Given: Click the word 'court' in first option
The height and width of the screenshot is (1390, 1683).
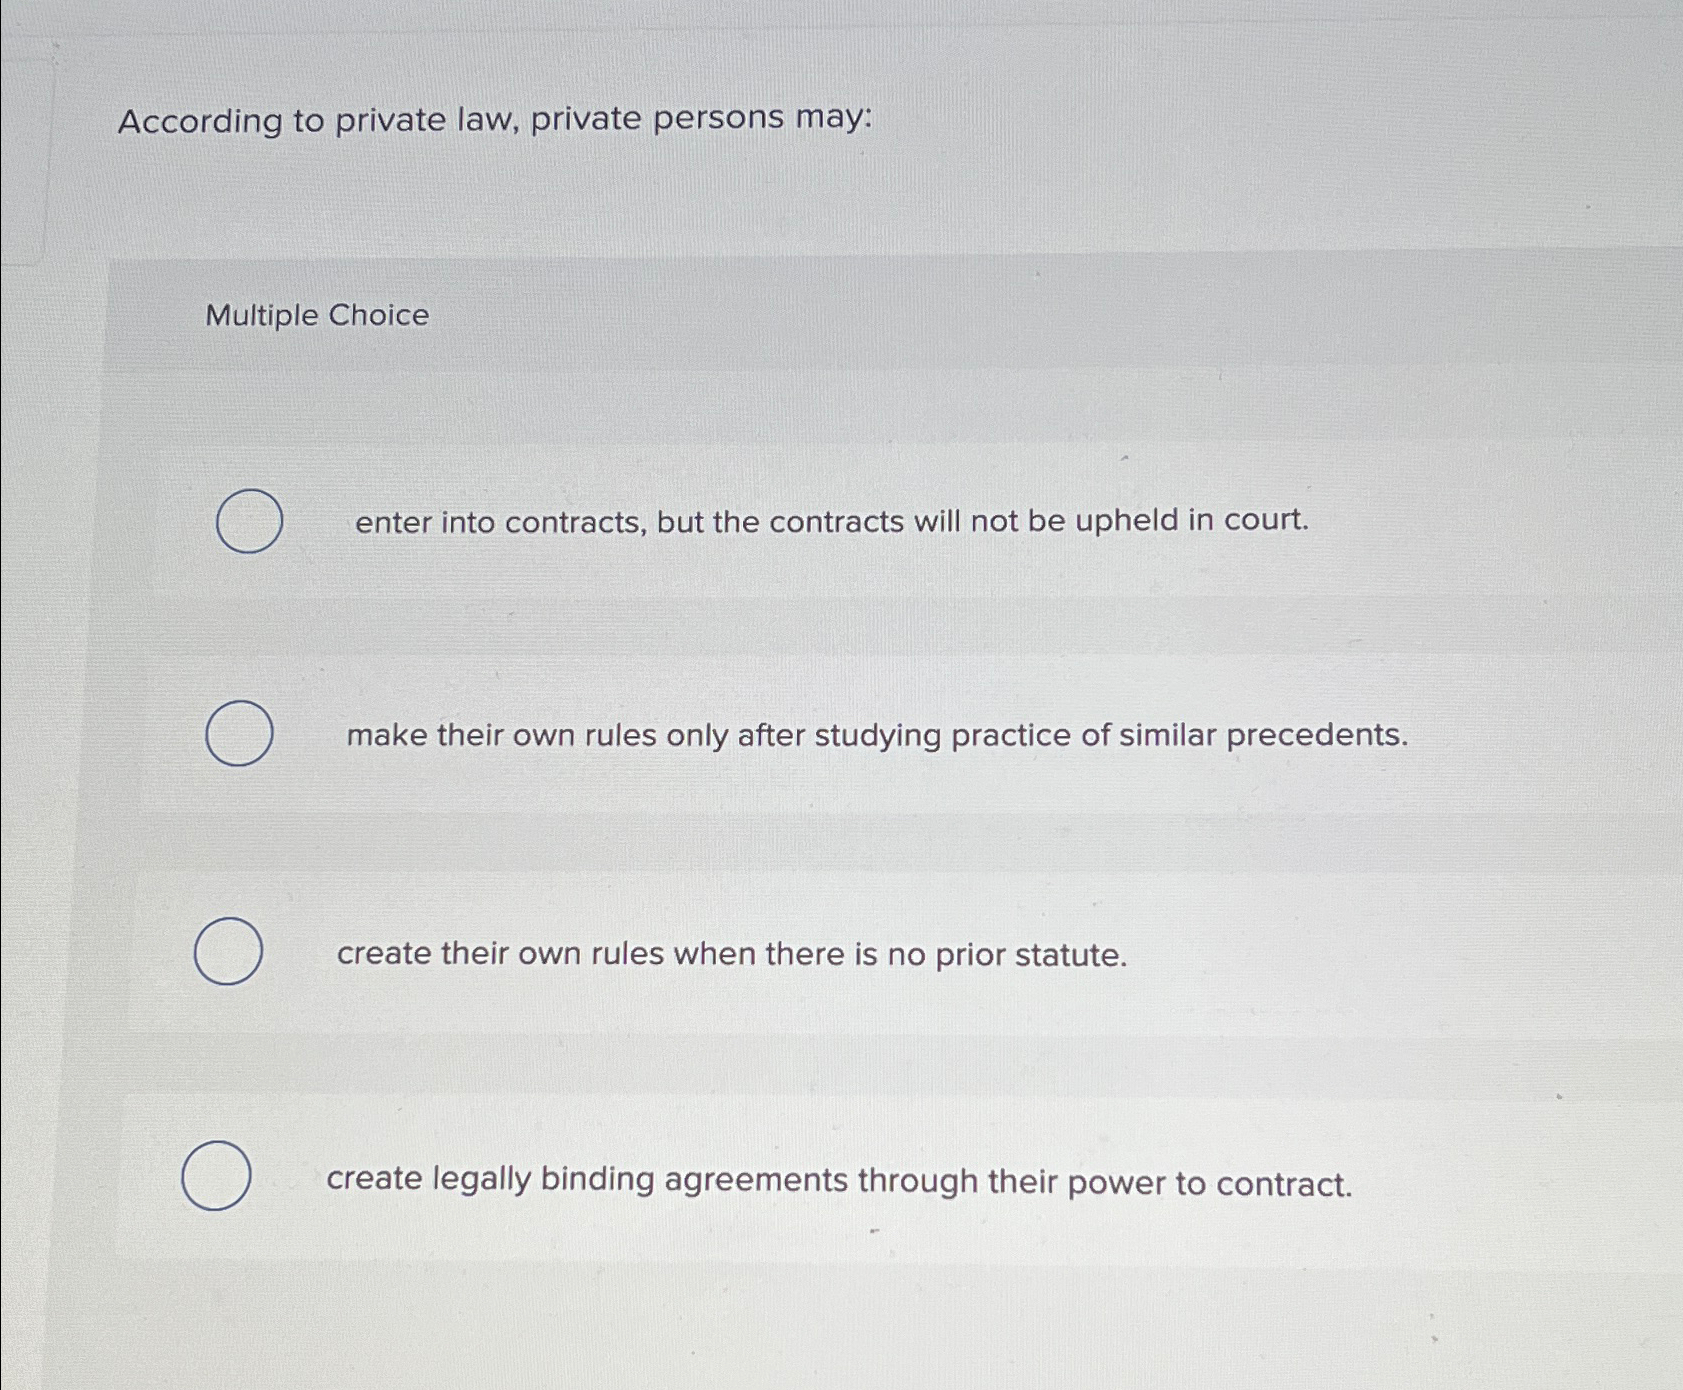Looking at the screenshot, I should [x=1268, y=521].
